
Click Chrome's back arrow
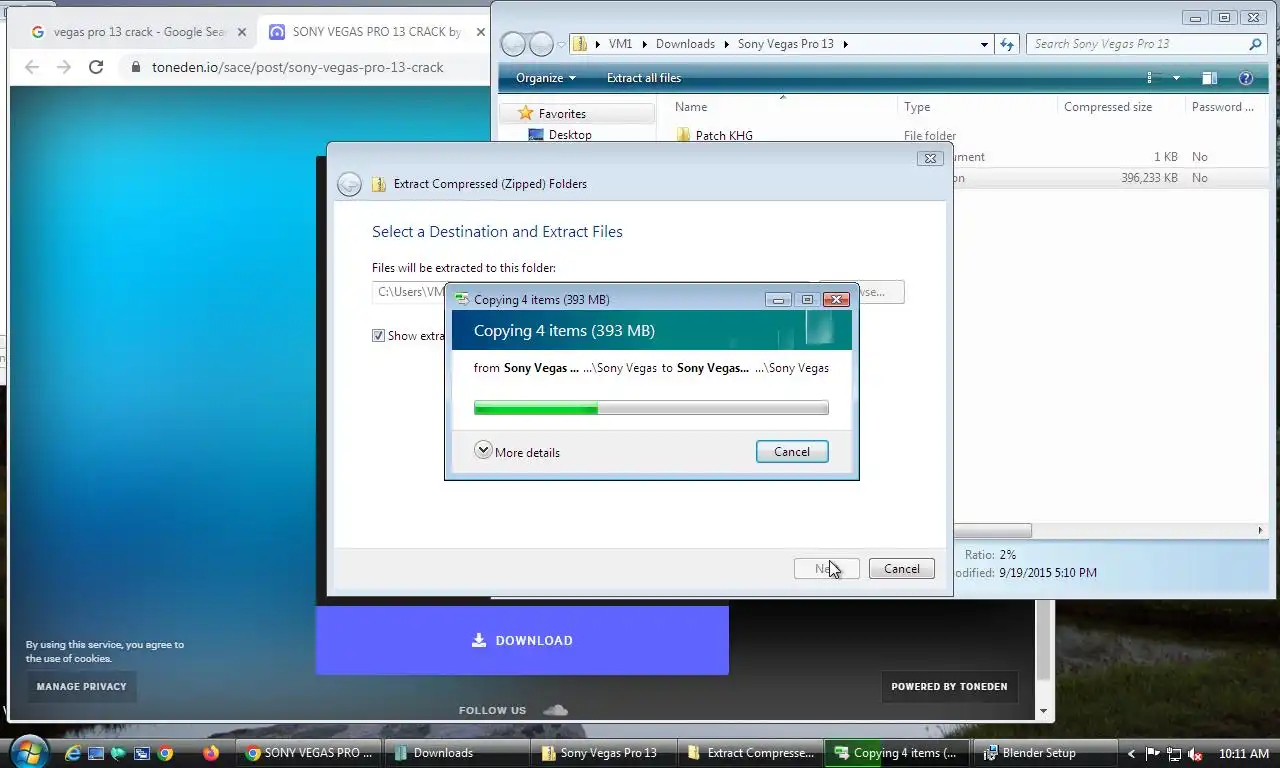32,67
